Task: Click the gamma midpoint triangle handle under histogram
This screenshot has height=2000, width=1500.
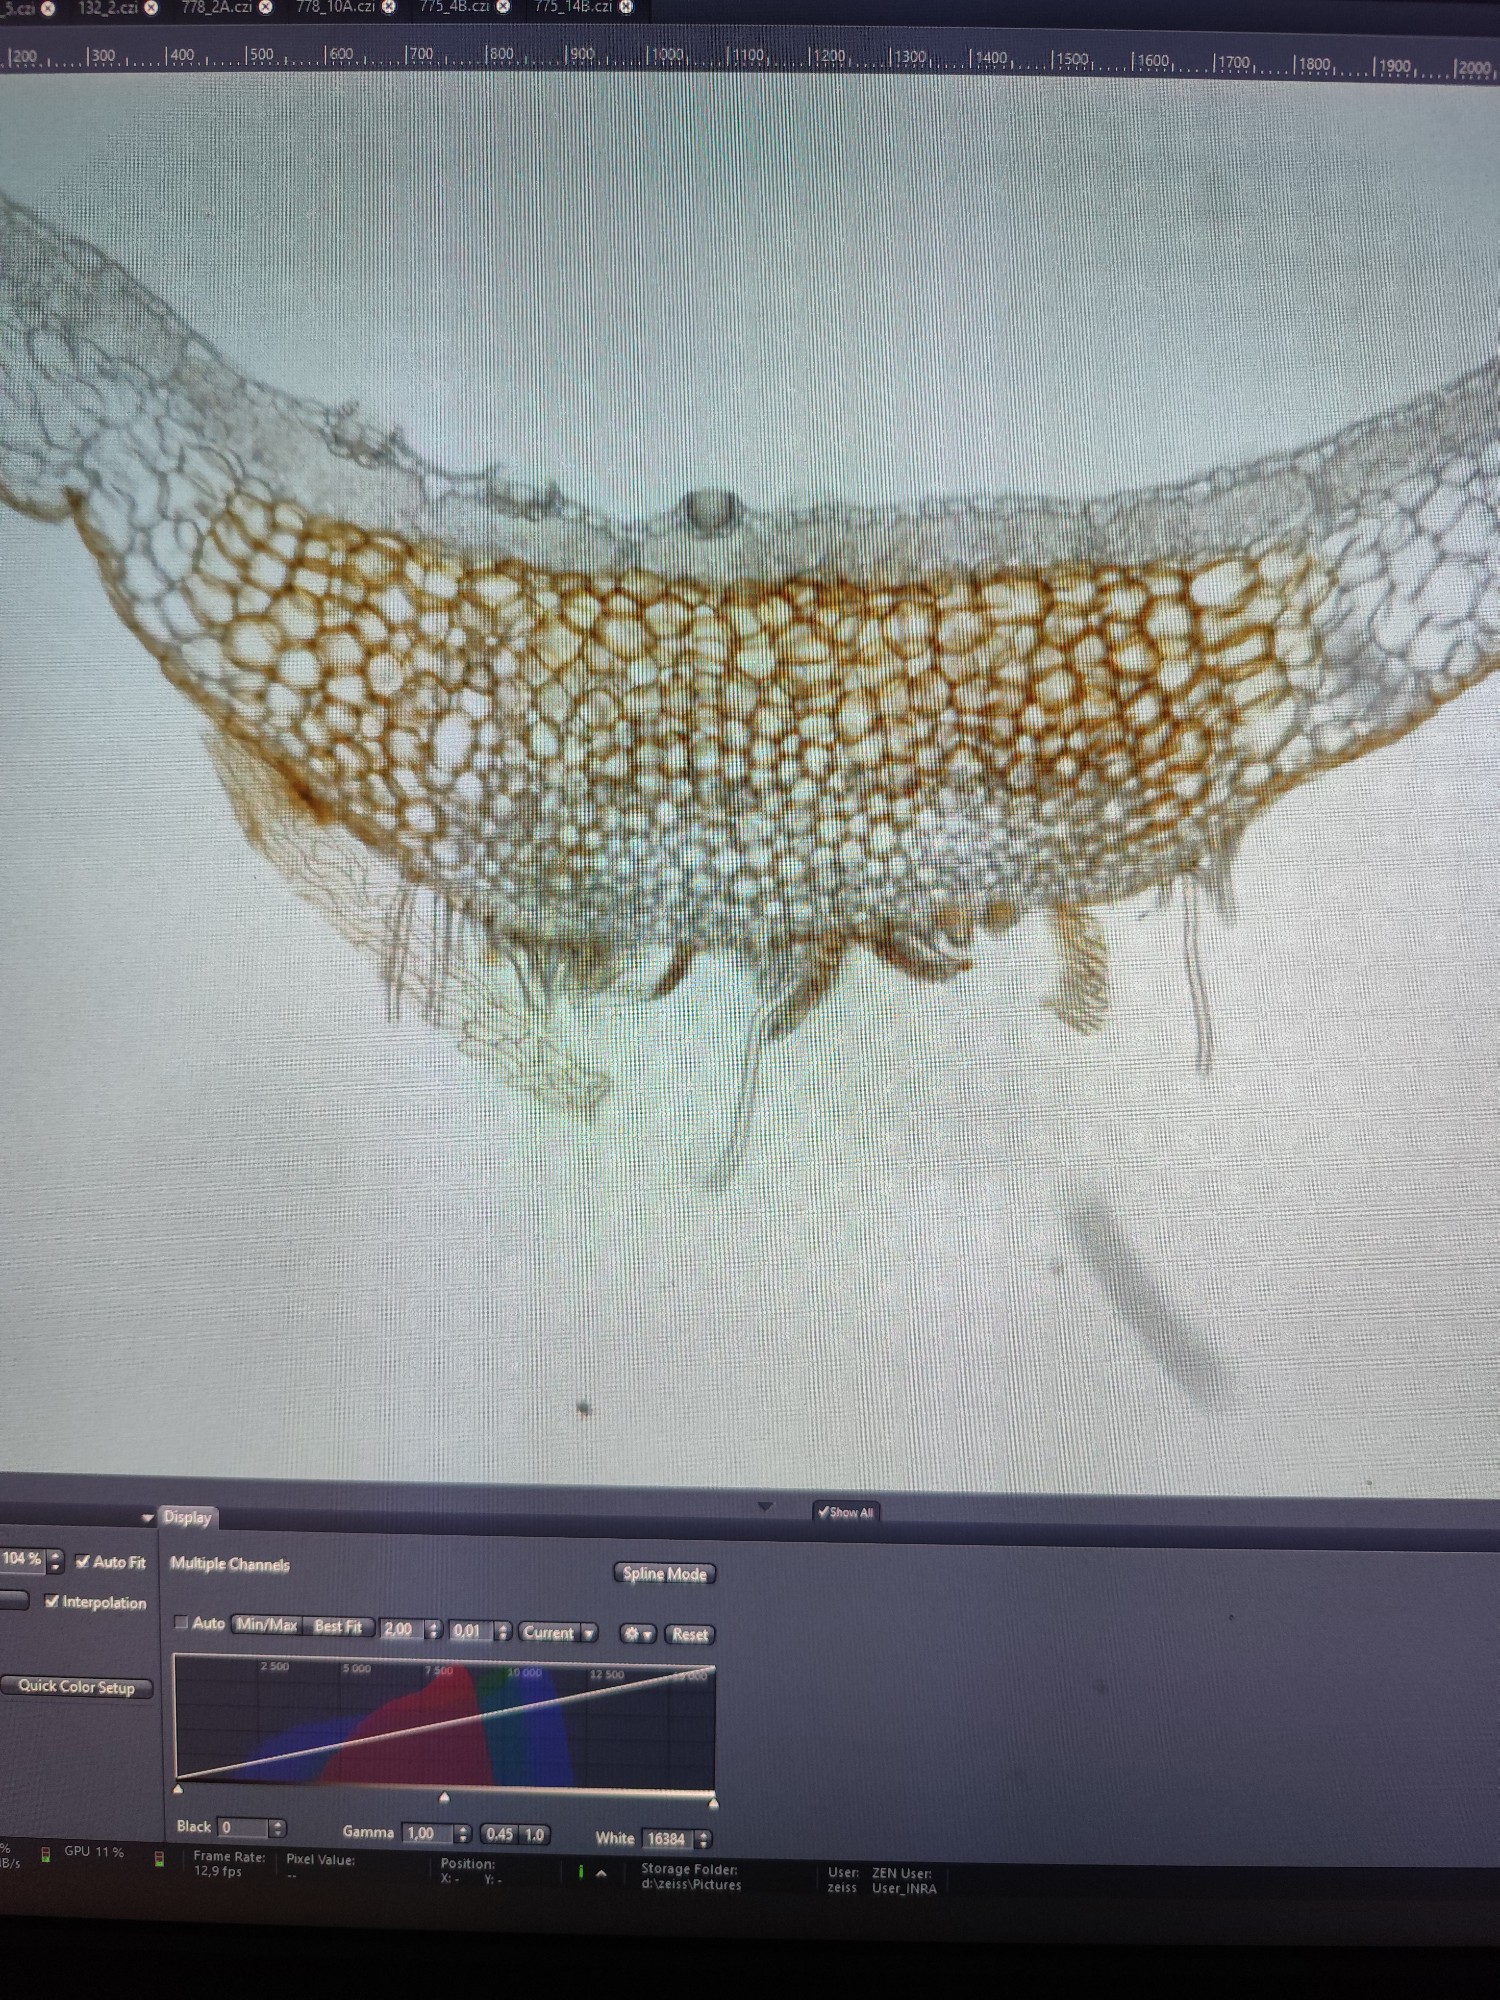Action: [x=444, y=1797]
